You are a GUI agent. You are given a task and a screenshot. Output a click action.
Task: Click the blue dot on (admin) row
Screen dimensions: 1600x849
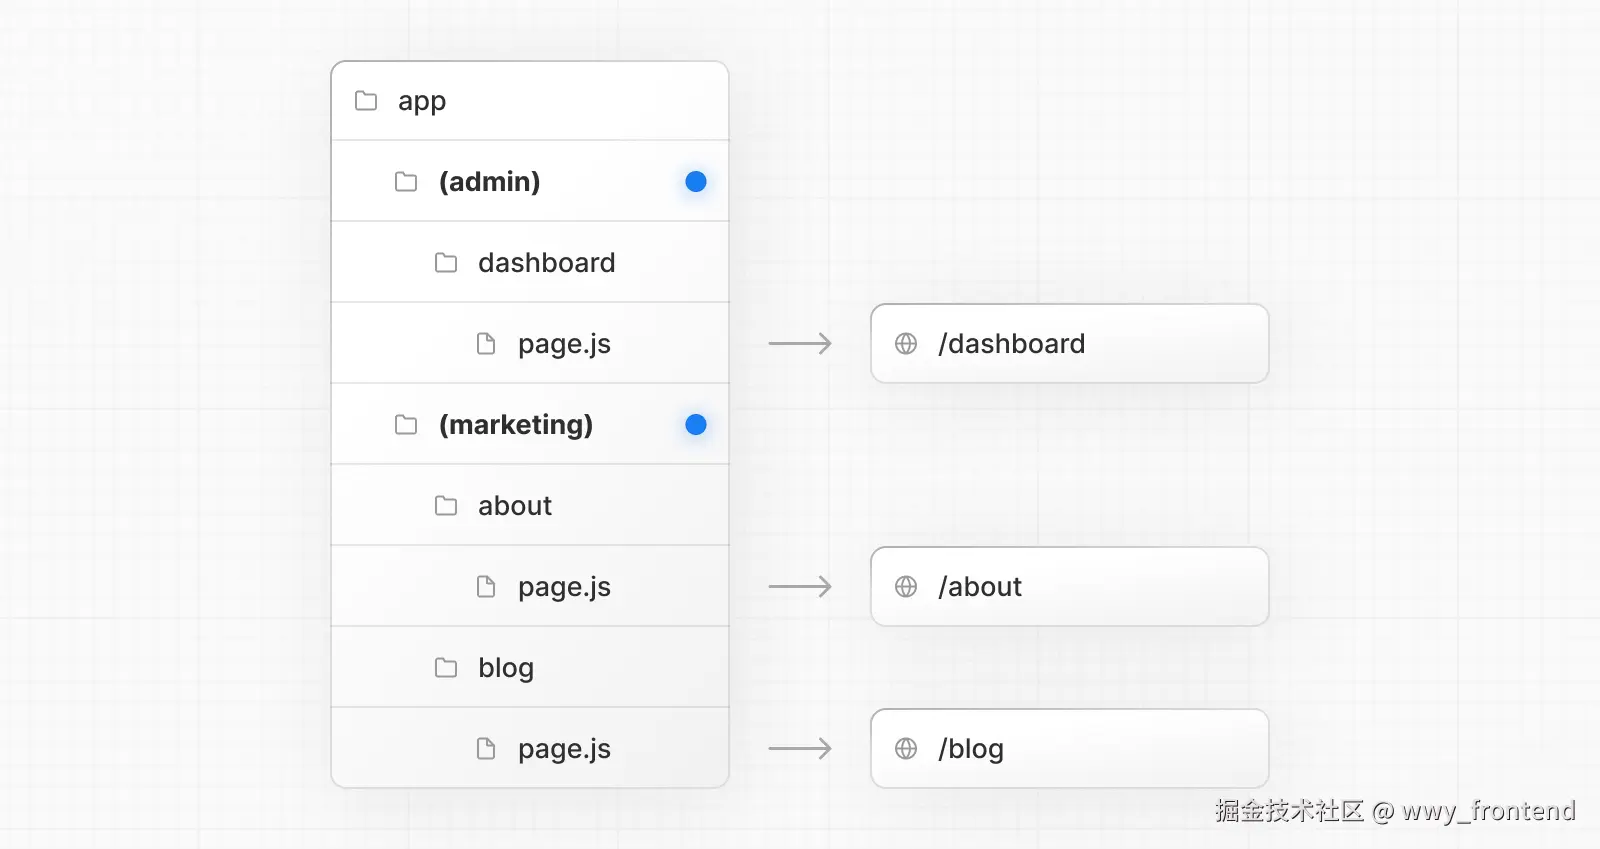pyautogui.click(x=696, y=182)
